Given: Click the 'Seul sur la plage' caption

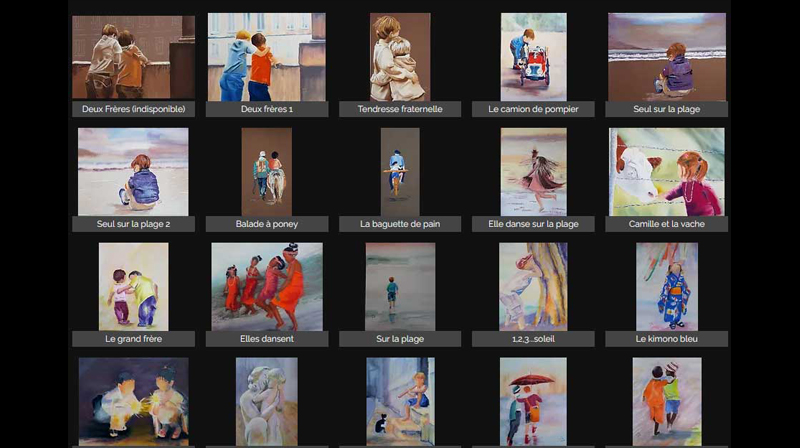Looking at the screenshot, I should (x=667, y=109).
